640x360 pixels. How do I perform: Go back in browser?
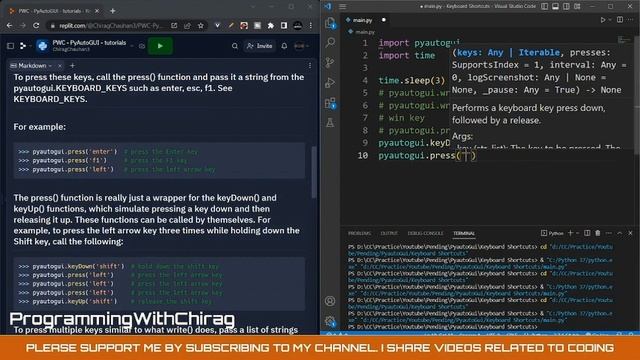pyautogui.click(x=9, y=25)
